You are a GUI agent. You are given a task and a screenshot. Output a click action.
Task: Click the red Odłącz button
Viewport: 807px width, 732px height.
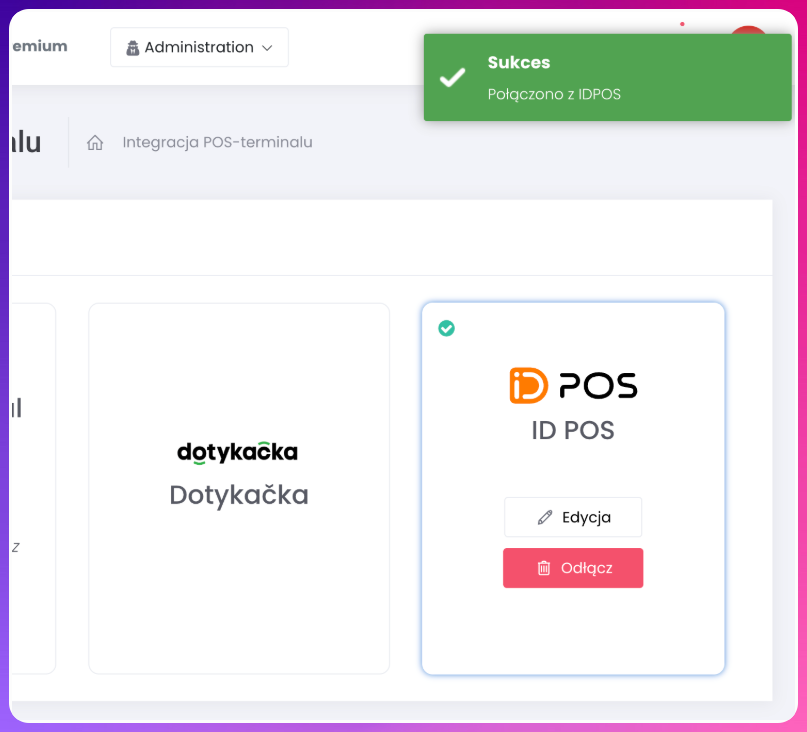572,567
